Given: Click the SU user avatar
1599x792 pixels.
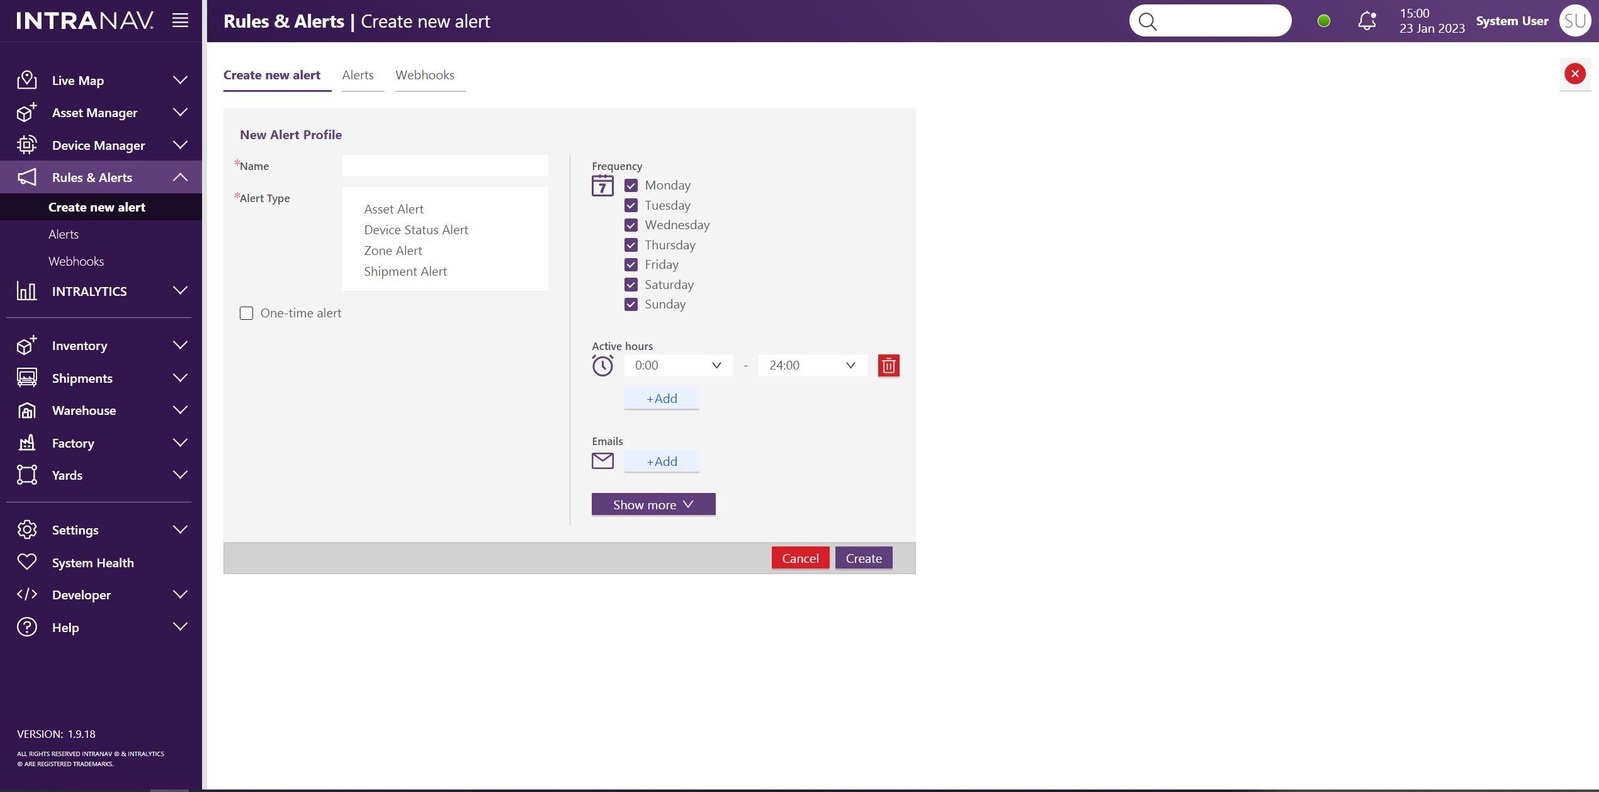Looking at the screenshot, I should click(1574, 21).
